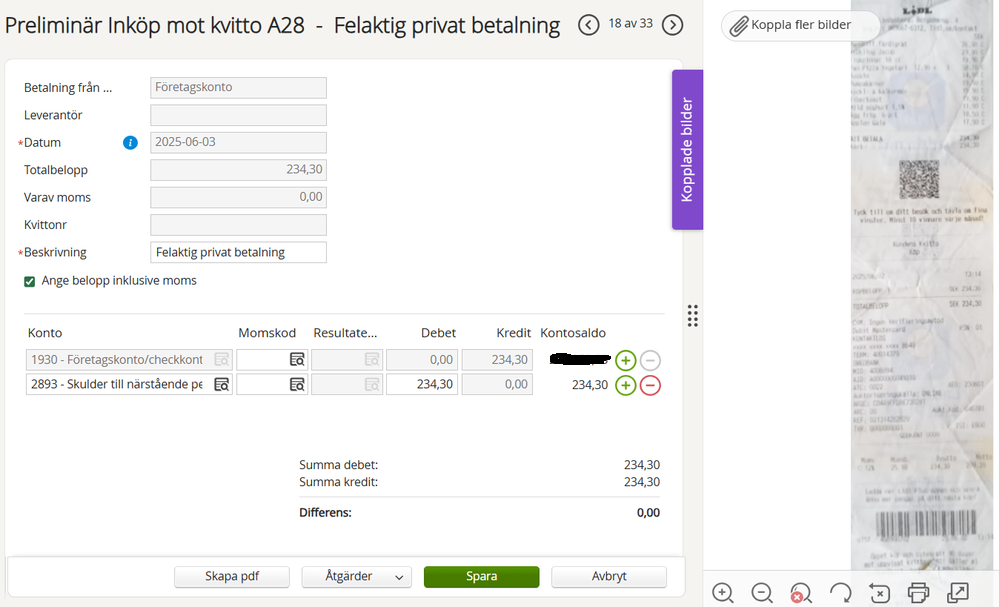Click Kredit field of 2893 row
This screenshot has height=607, width=999.
pyautogui.click(x=497, y=385)
